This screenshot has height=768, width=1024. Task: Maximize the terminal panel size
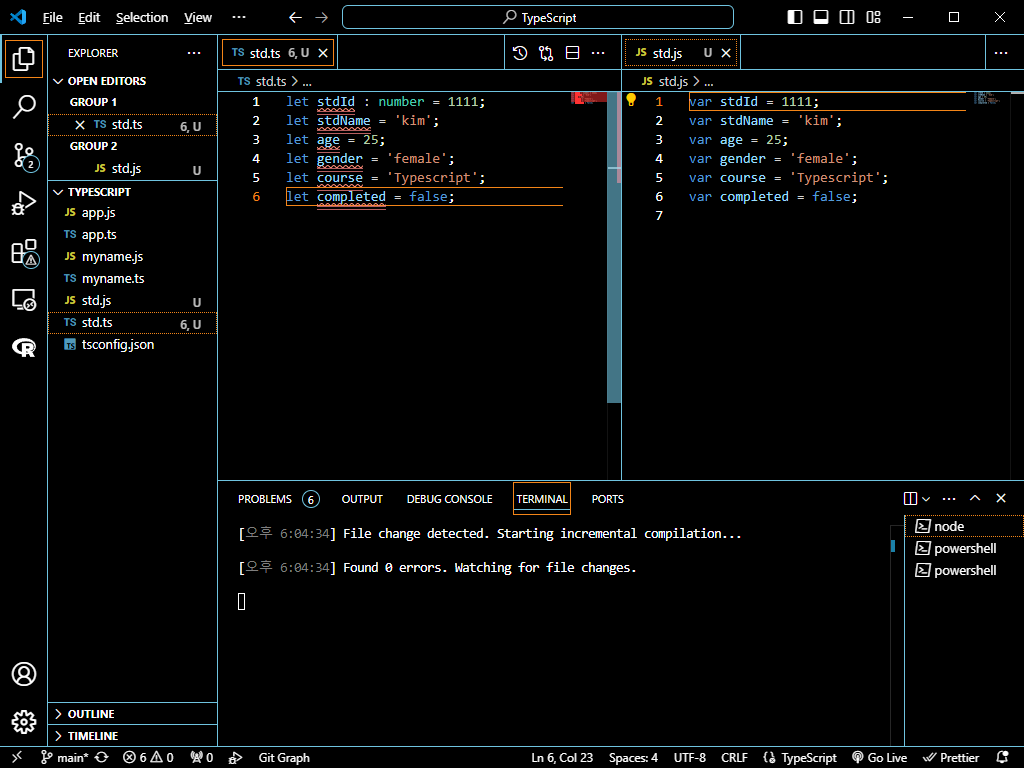coord(974,498)
